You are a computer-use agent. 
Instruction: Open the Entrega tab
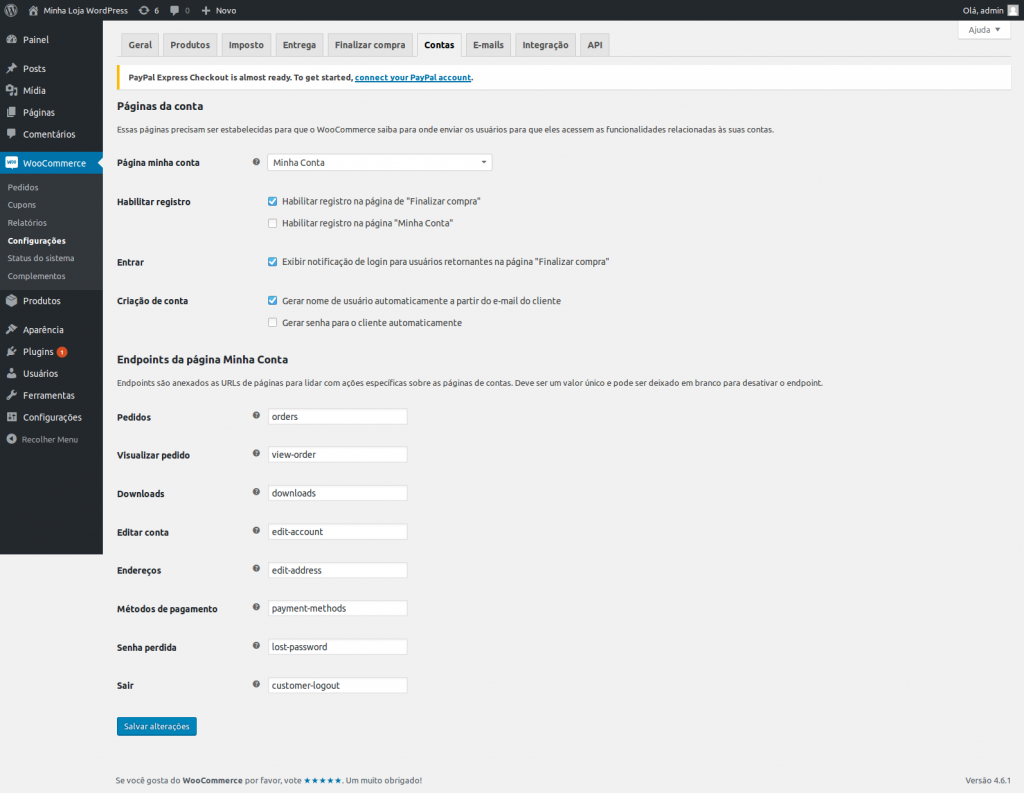298,44
